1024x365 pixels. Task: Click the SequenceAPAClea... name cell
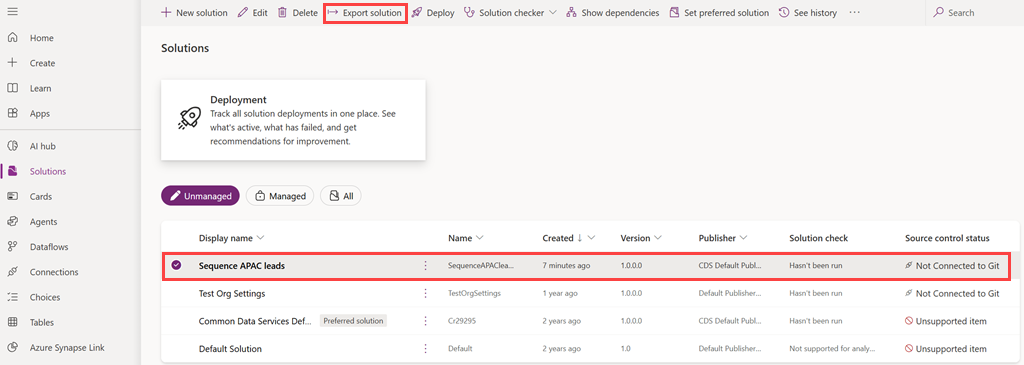coord(481,266)
